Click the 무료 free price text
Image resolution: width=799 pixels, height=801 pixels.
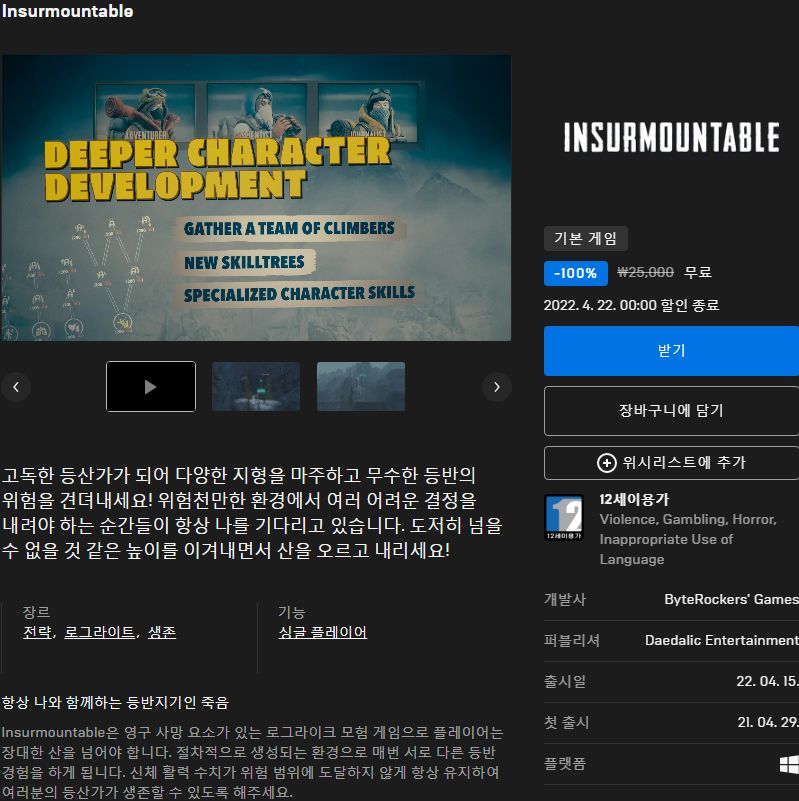point(698,272)
